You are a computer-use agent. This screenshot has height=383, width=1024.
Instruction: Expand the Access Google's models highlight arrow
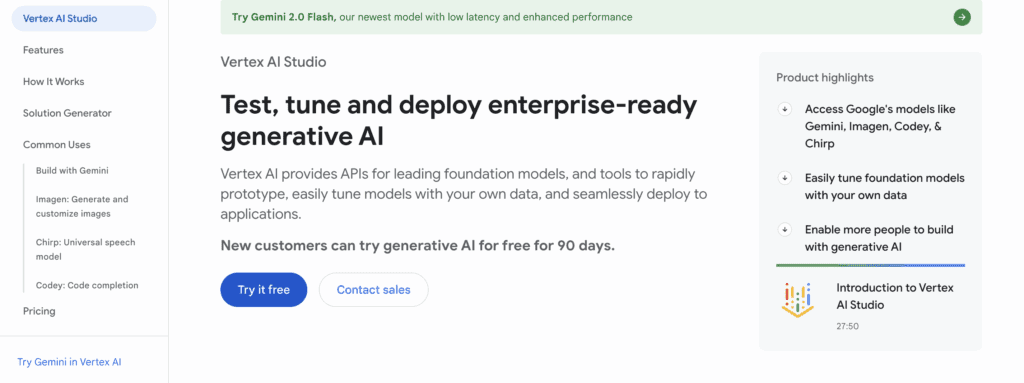[784, 109]
